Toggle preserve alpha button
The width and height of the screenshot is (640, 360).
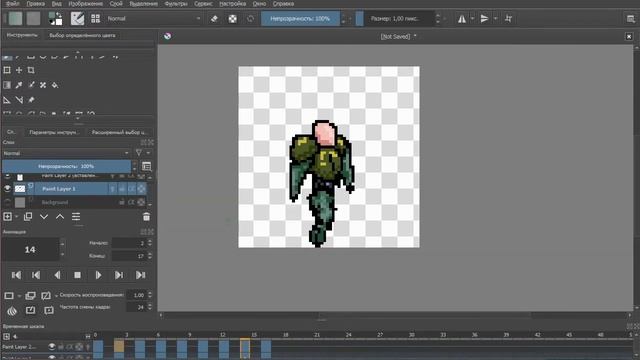(x=232, y=18)
